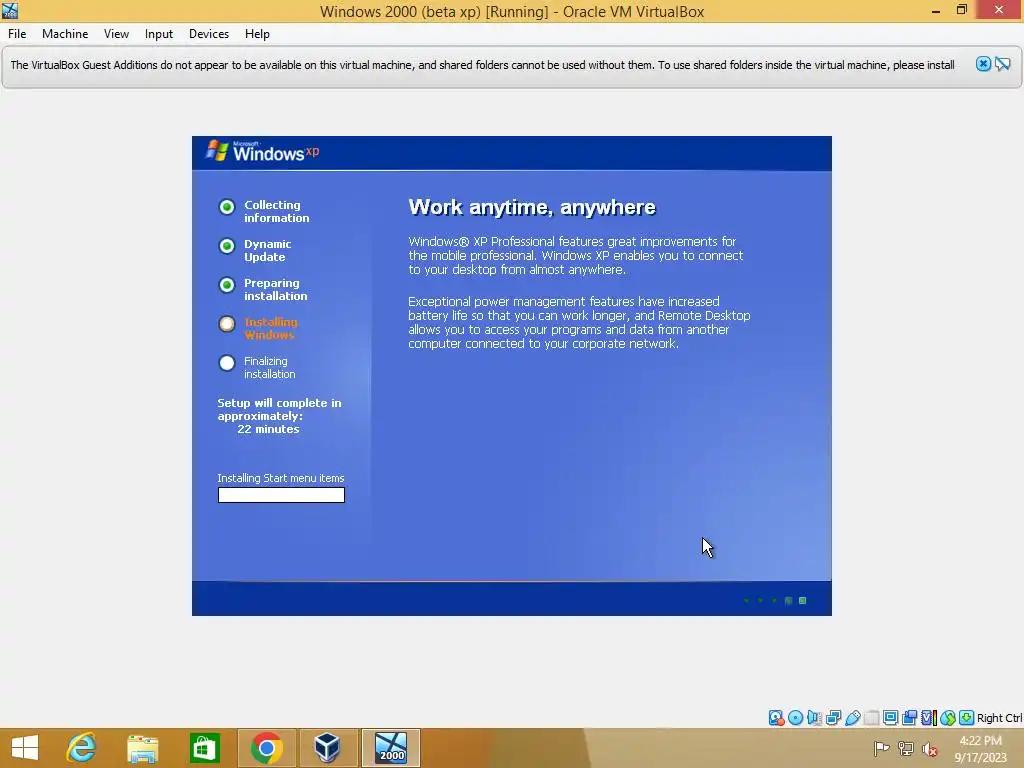Click the muted volume tray icon

click(930, 749)
